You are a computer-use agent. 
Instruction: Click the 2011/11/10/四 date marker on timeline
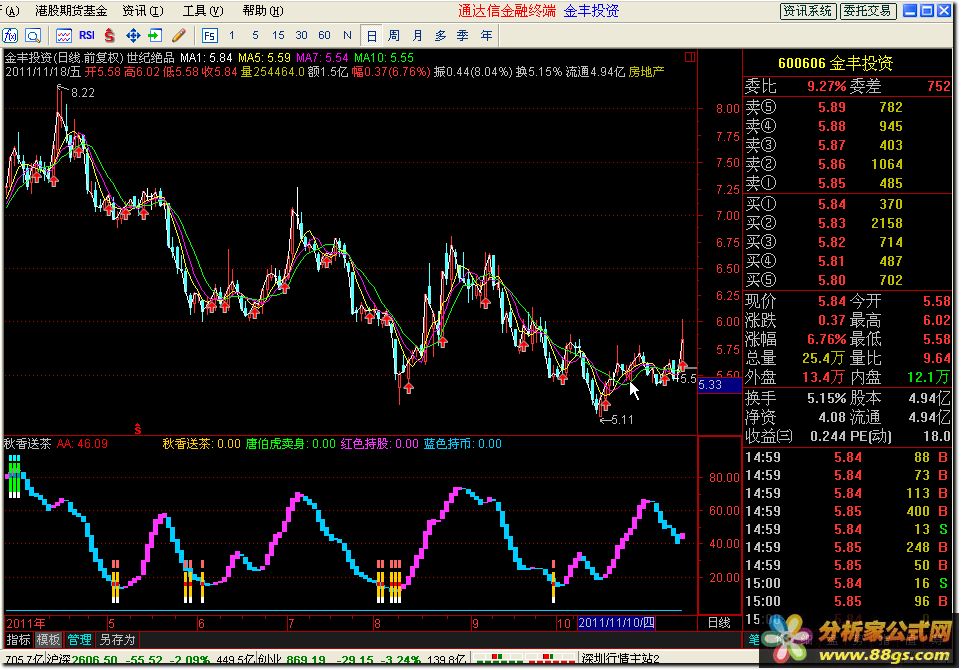pyautogui.click(x=617, y=623)
